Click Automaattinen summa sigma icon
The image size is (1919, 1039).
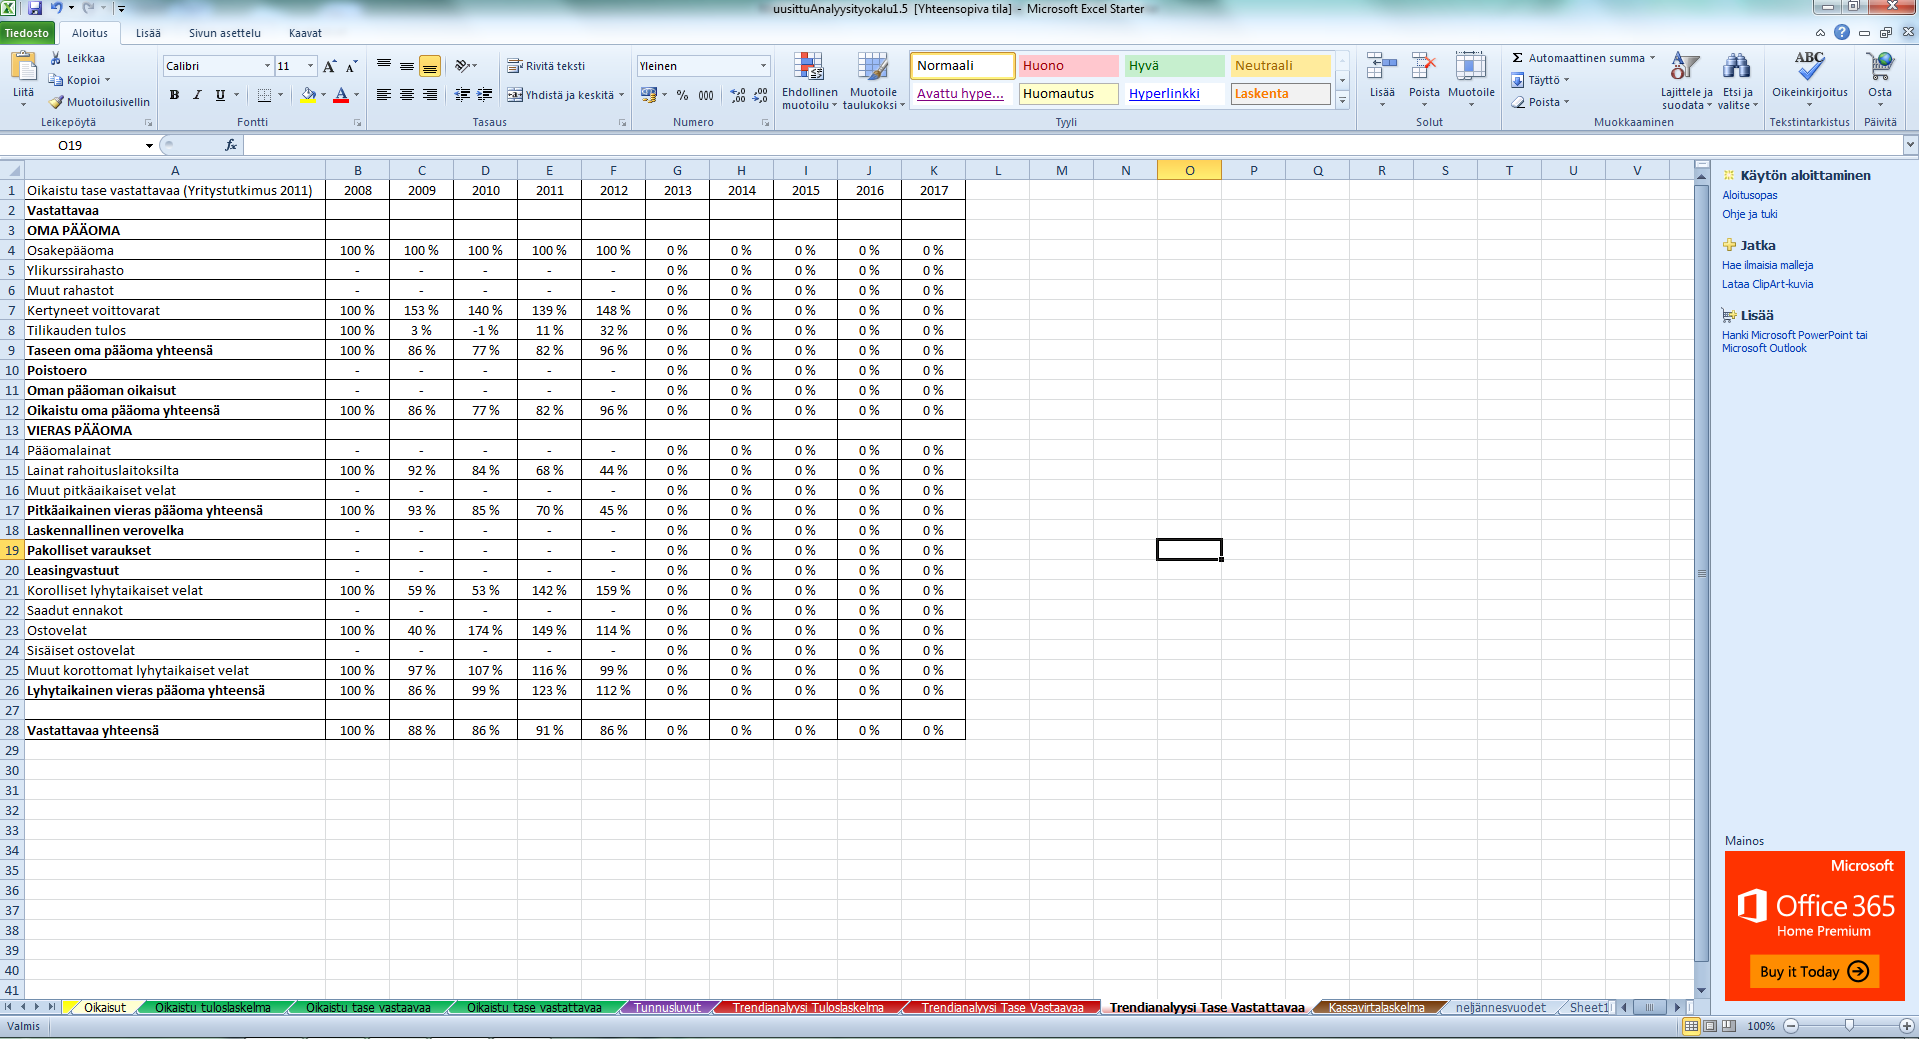pyautogui.click(x=1517, y=58)
